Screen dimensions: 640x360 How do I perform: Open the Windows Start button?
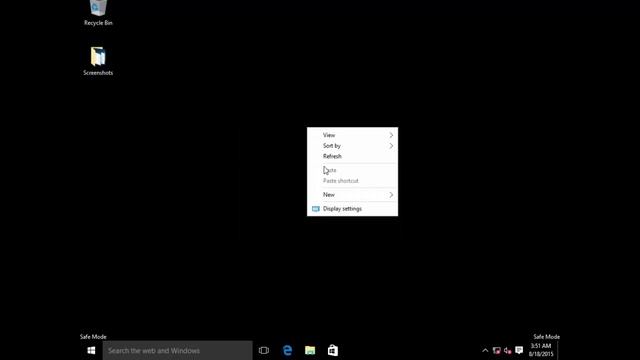[91, 350]
